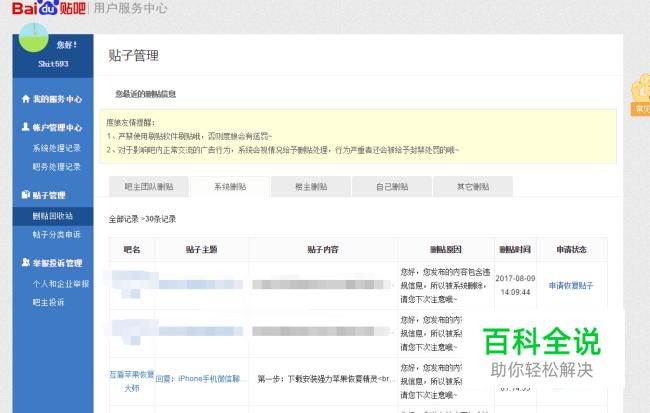Click the 吧名 column header

click(132, 249)
